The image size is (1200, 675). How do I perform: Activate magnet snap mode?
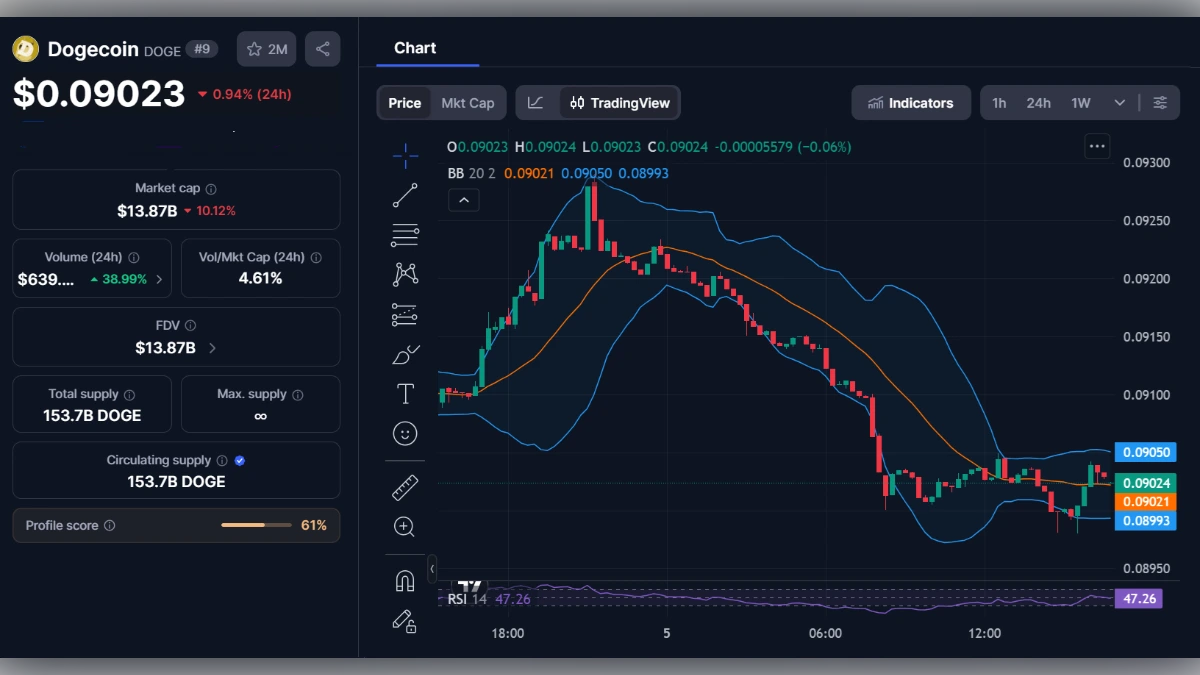405,581
